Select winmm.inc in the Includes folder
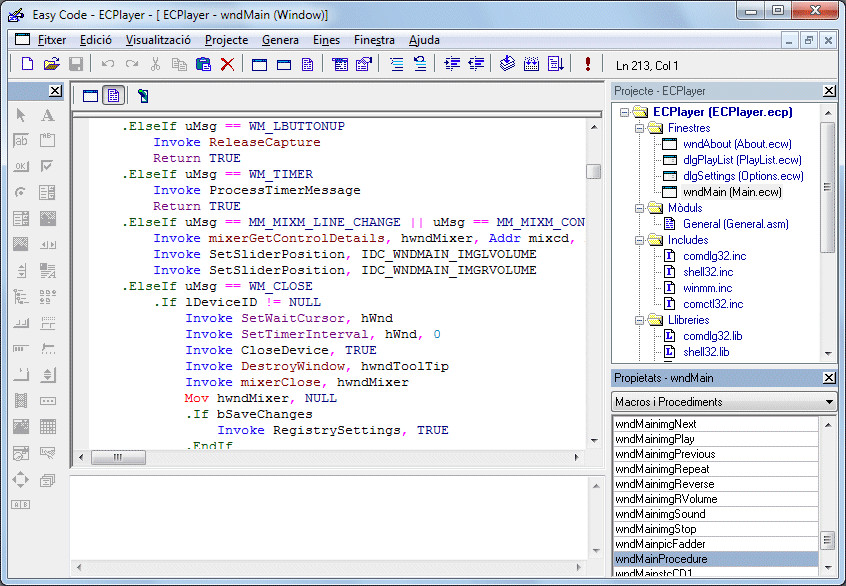 tap(707, 288)
